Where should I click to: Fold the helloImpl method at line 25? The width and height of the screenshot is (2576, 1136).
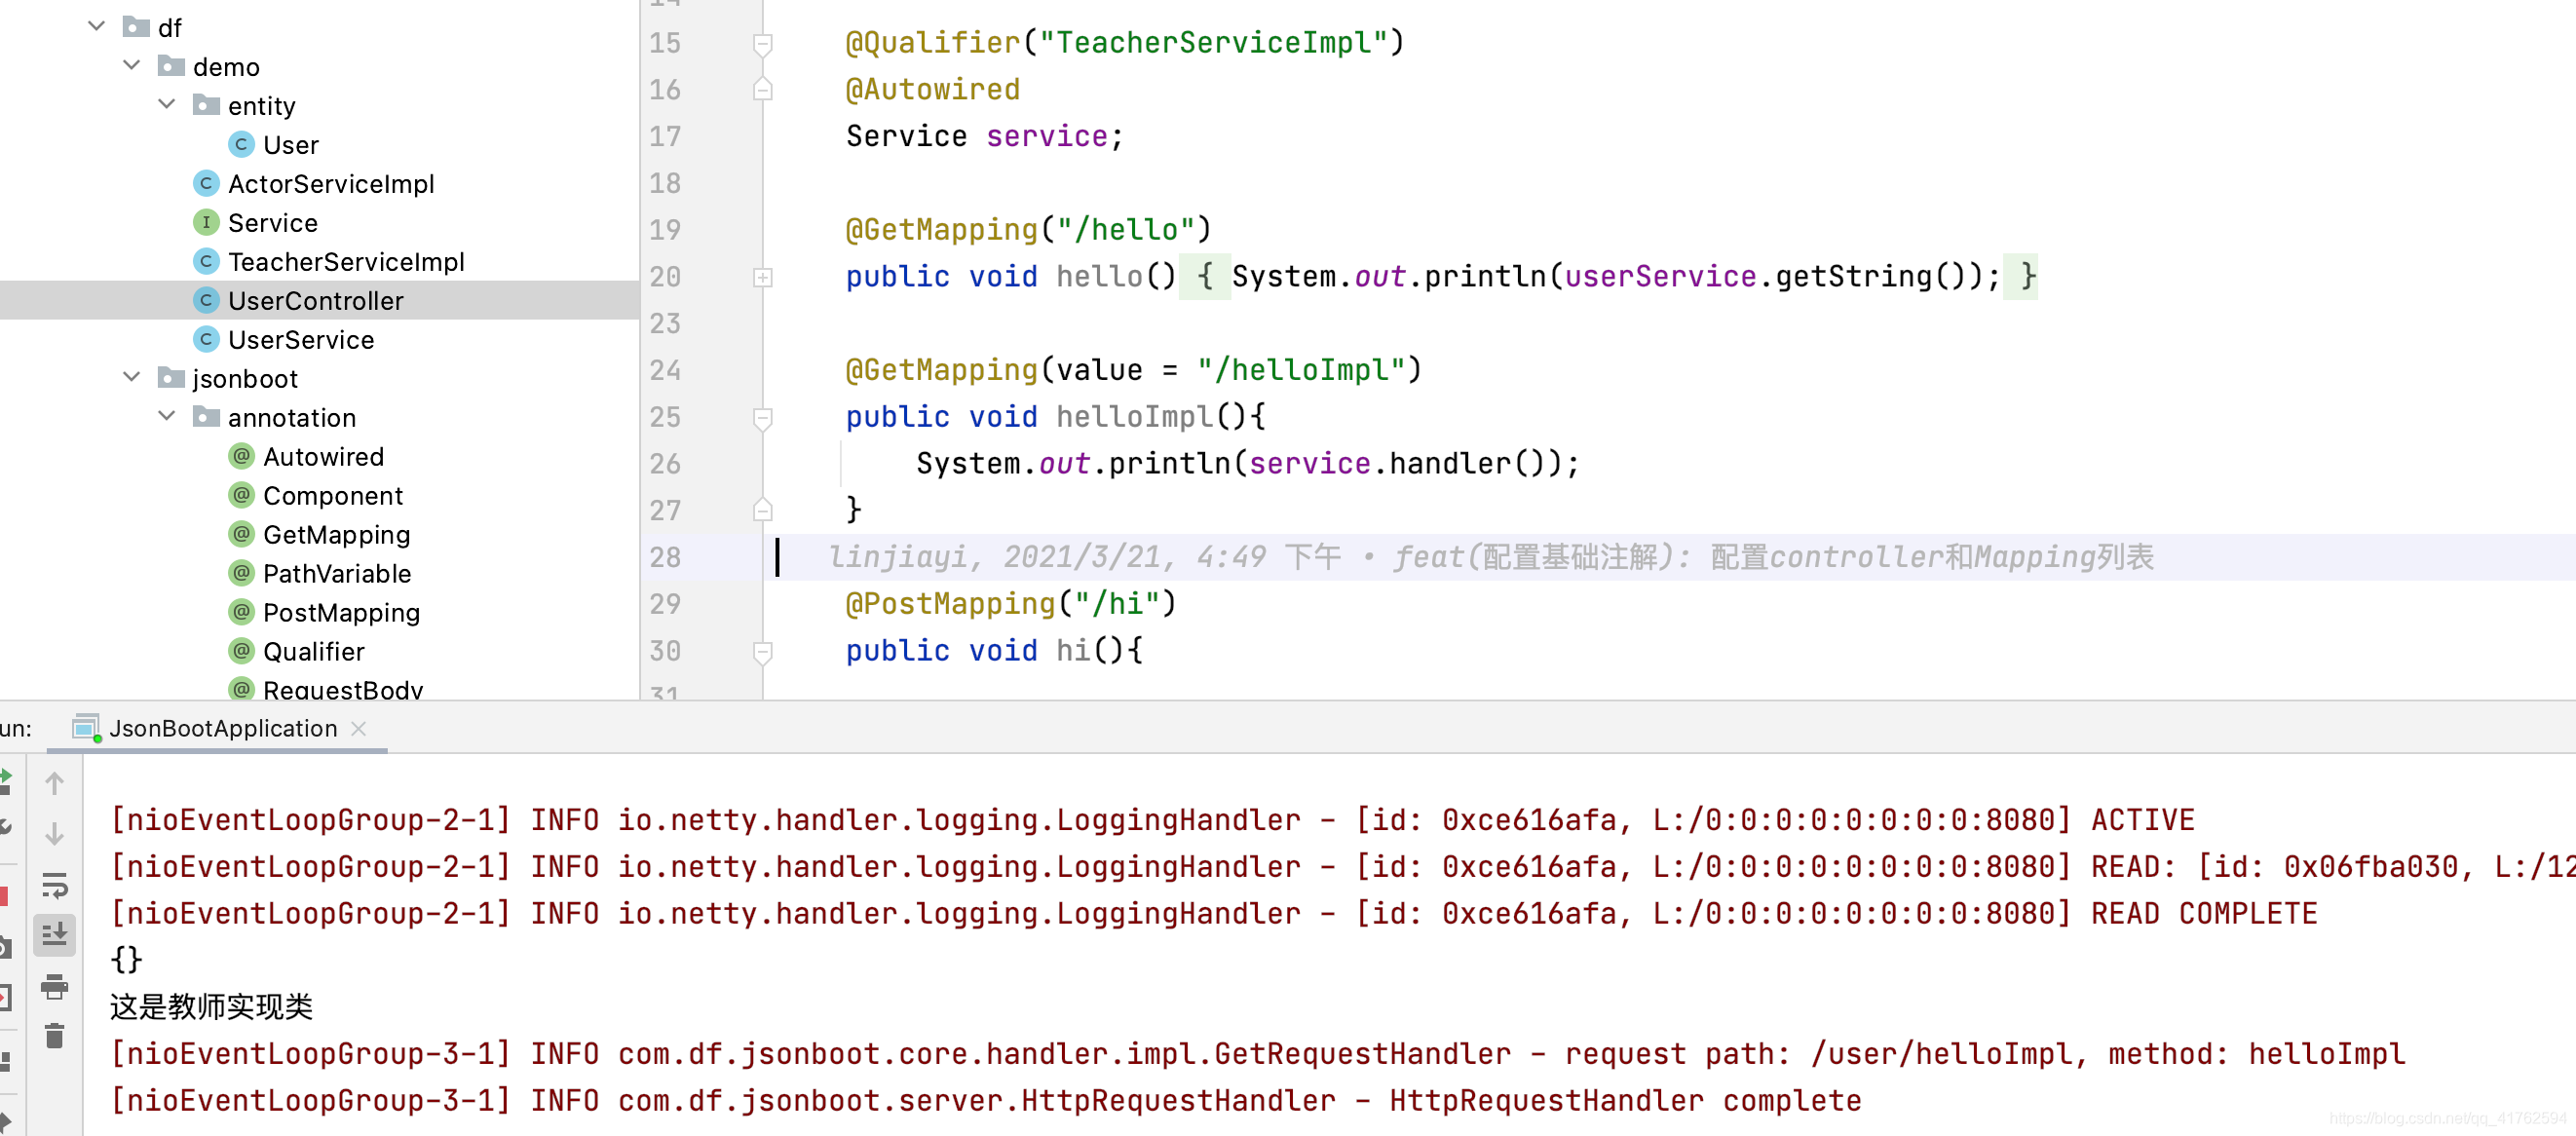(x=763, y=417)
